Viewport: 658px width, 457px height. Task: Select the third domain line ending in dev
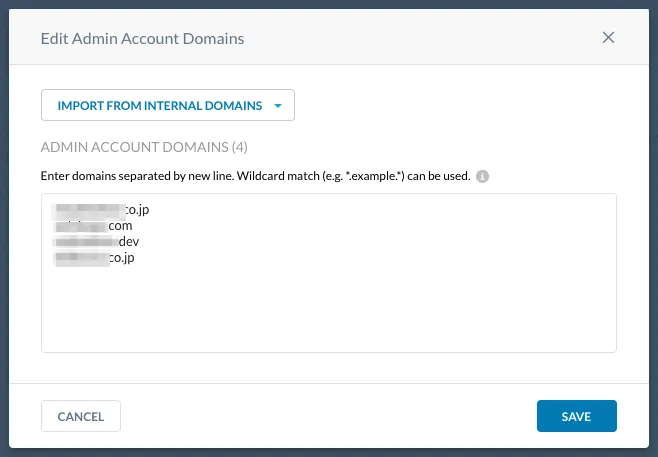(128, 242)
